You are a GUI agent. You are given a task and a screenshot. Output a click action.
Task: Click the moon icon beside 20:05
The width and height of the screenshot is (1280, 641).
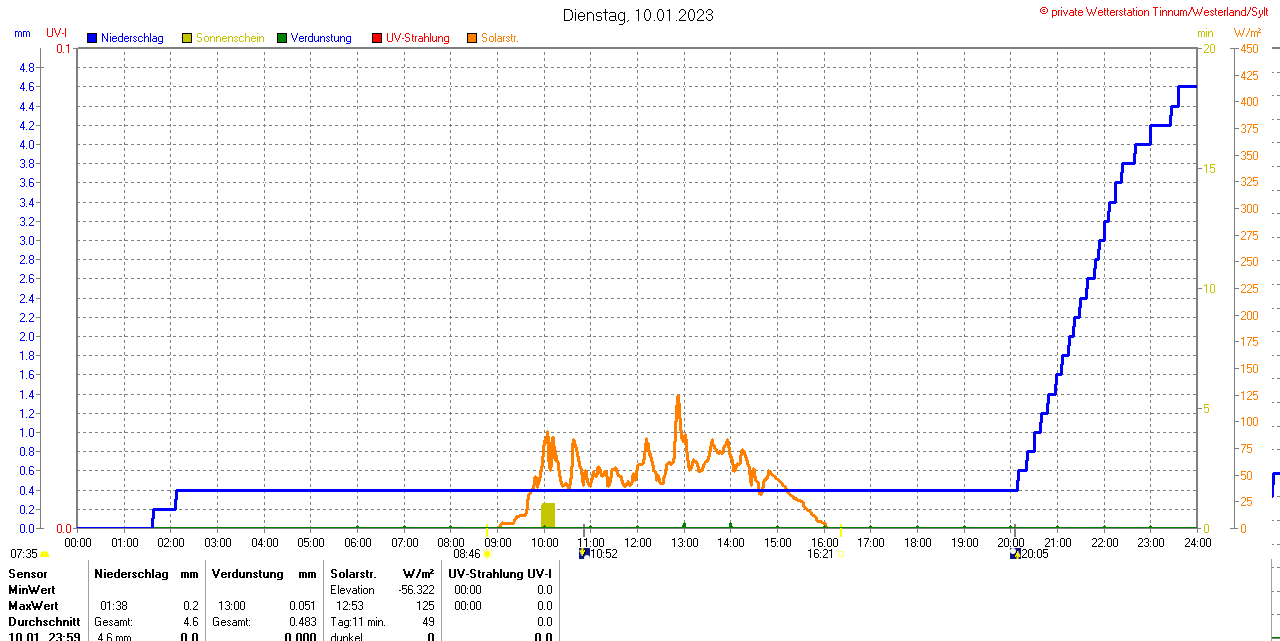click(x=1015, y=553)
